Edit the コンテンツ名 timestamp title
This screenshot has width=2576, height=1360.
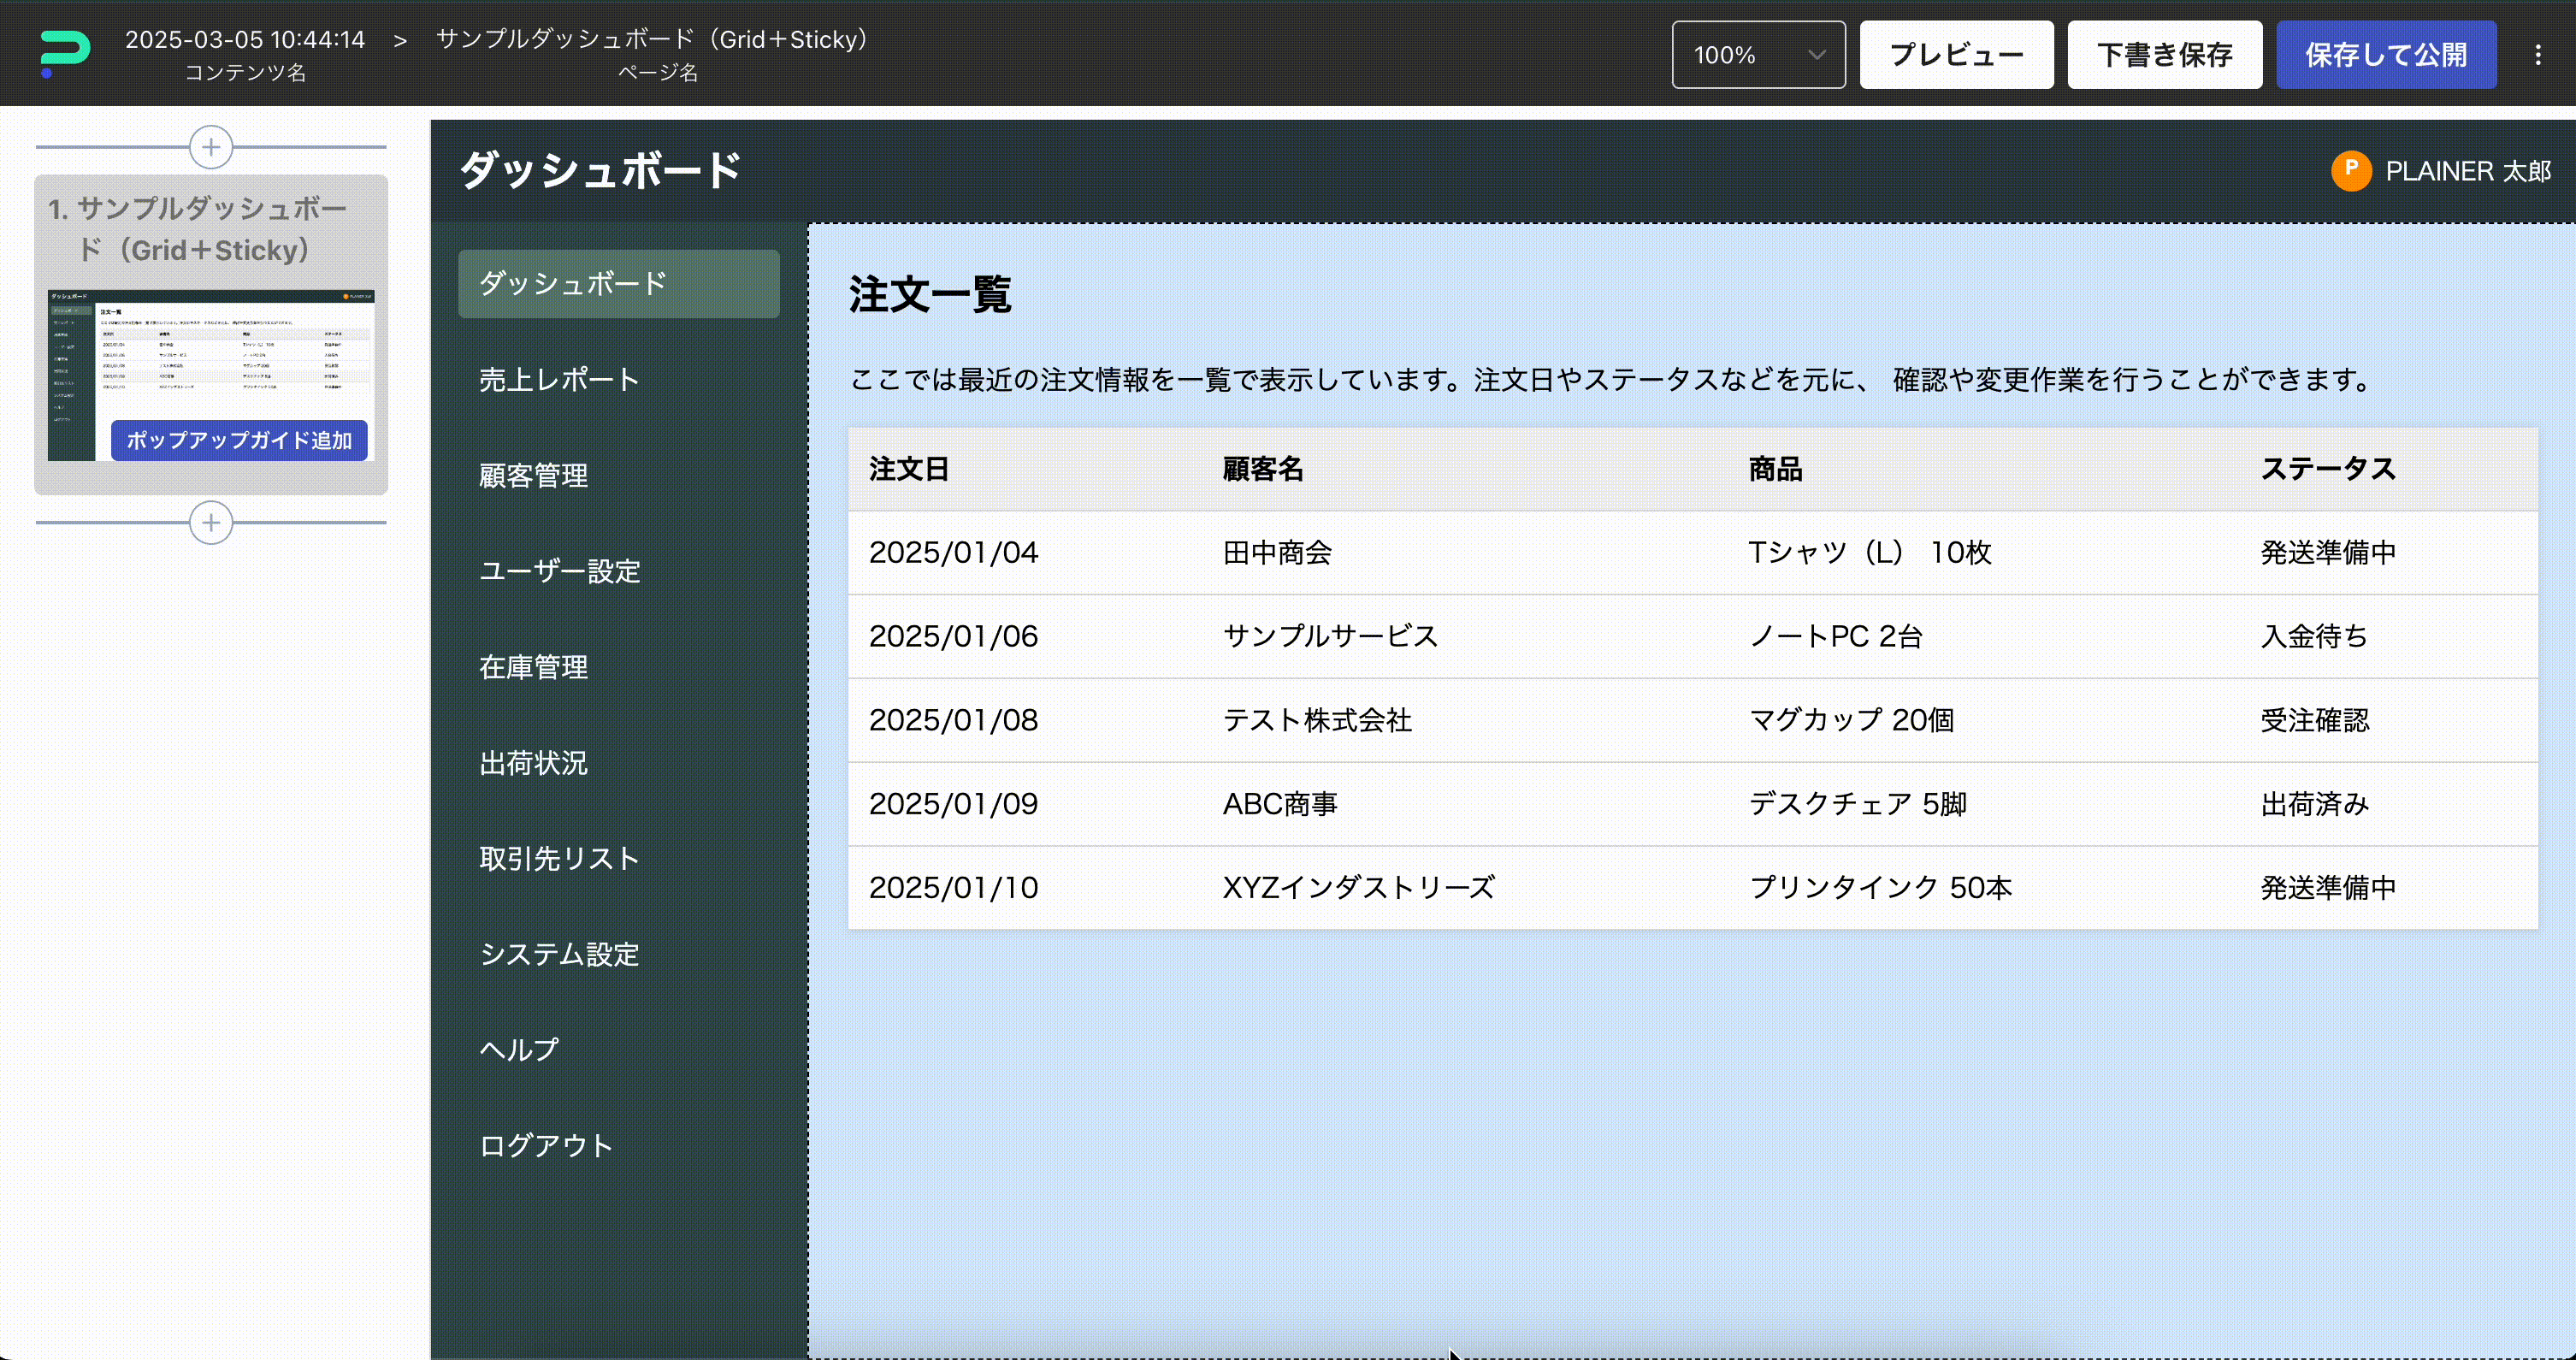[245, 40]
